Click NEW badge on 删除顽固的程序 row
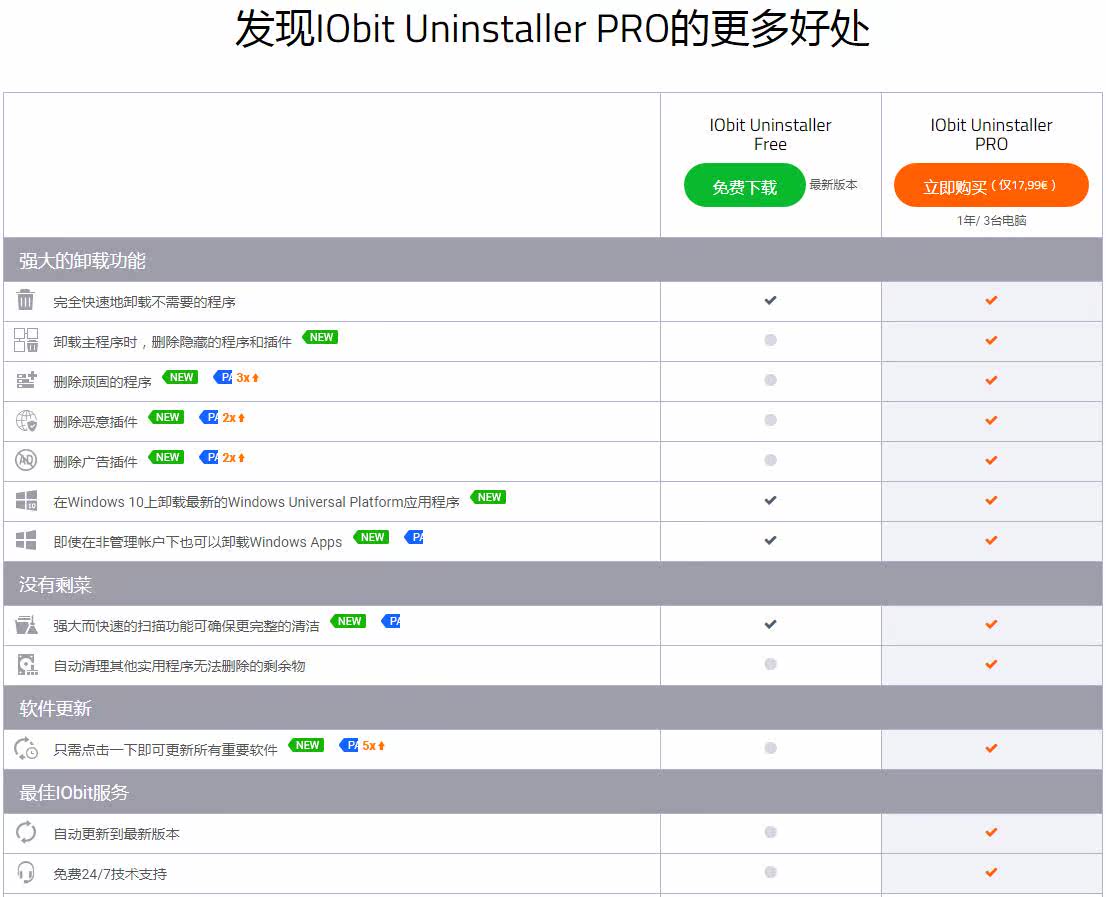1106x897 pixels. click(181, 377)
